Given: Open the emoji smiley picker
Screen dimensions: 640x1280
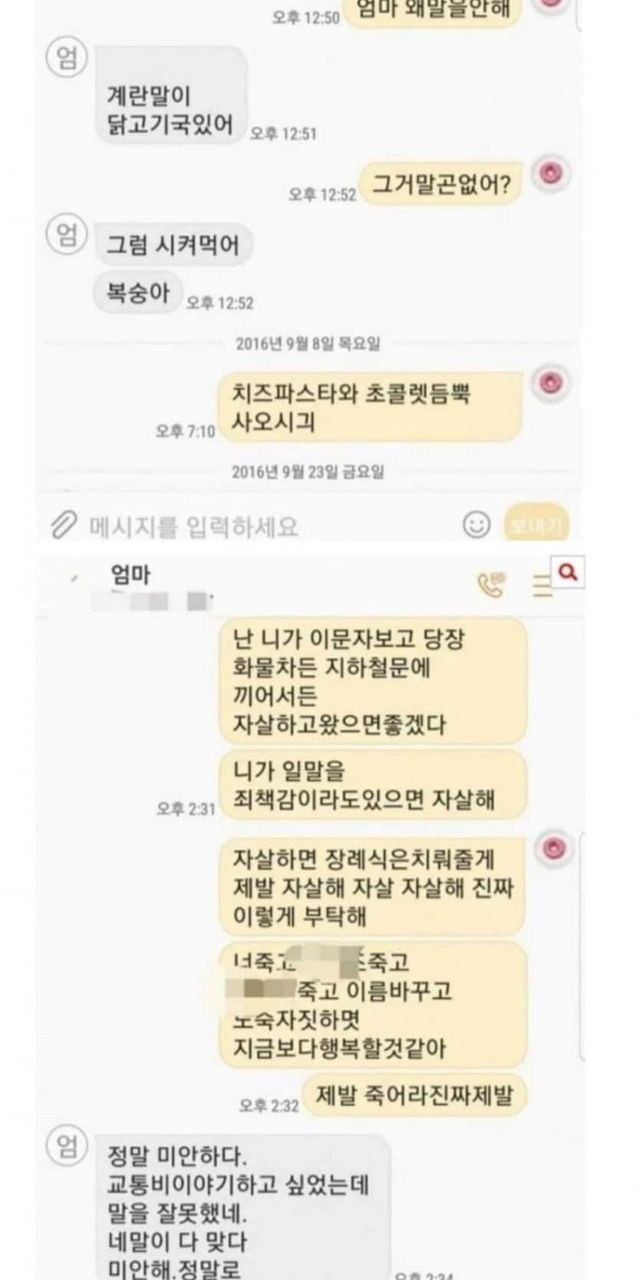Looking at the screenshot, I should pos(478,524).
